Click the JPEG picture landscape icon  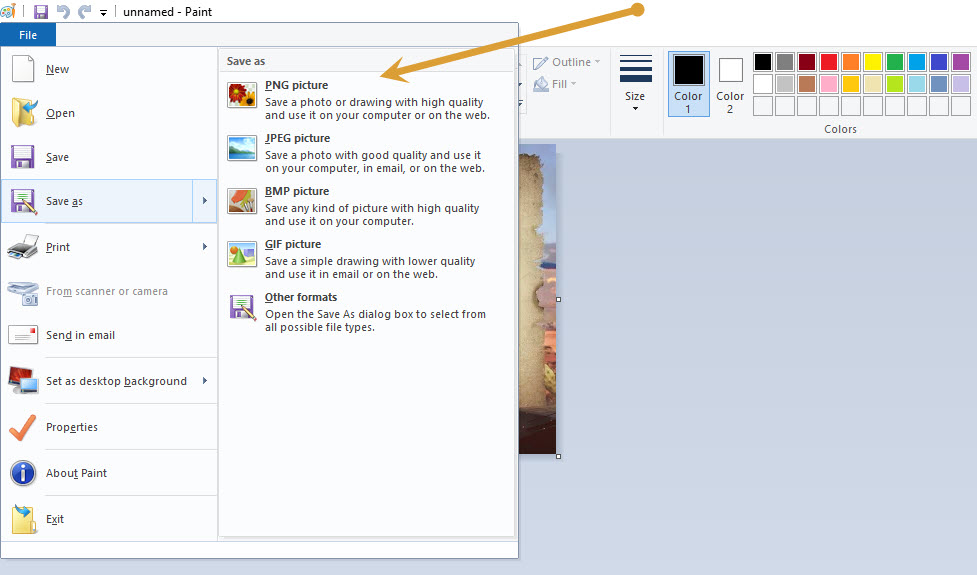tap(242, 148)
